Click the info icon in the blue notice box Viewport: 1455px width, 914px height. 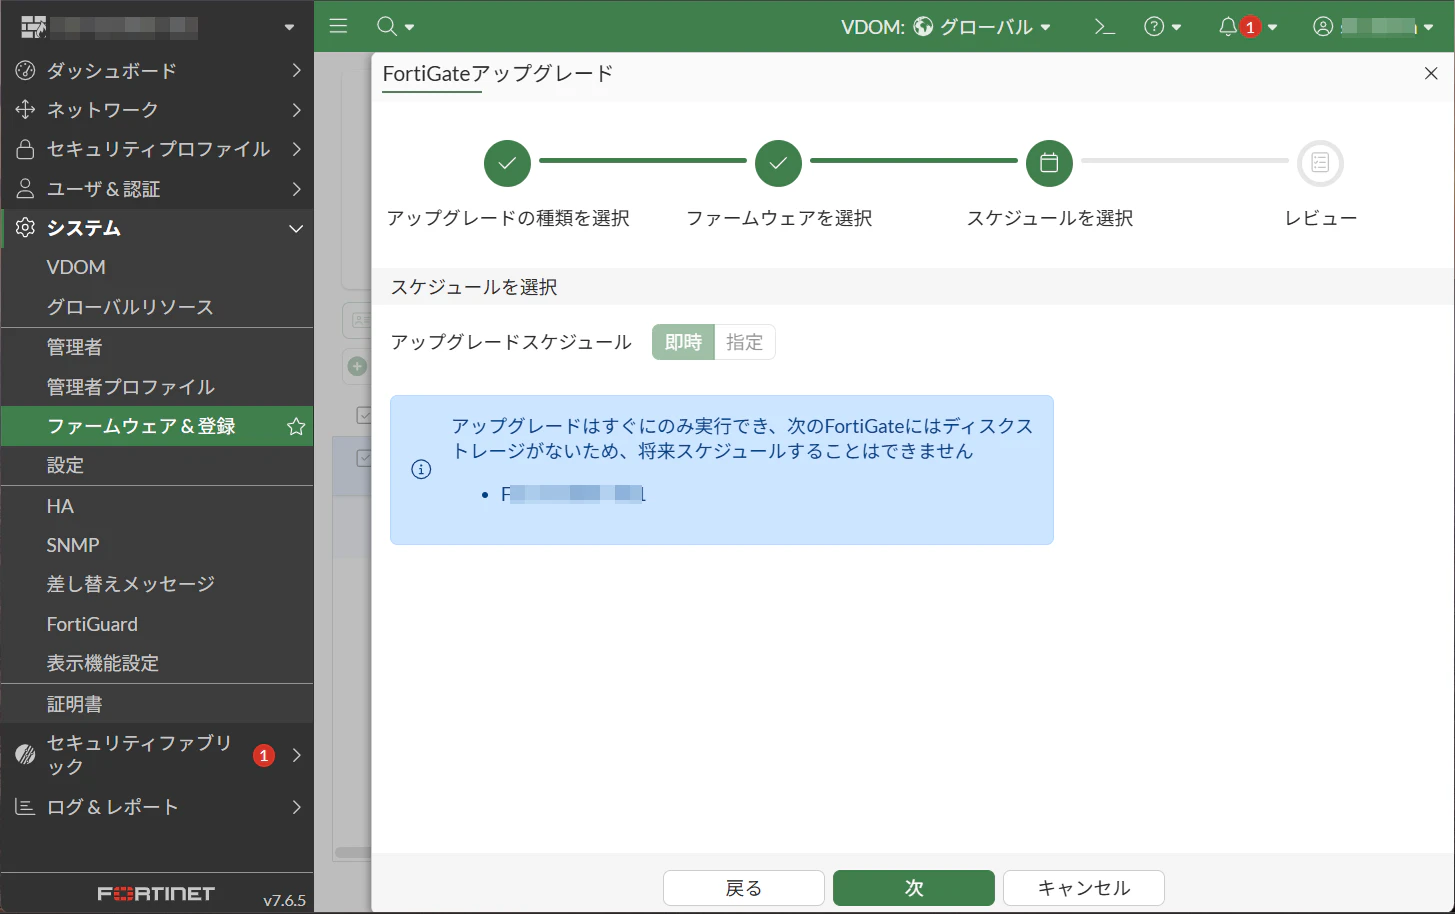click(x=421, y=469)
